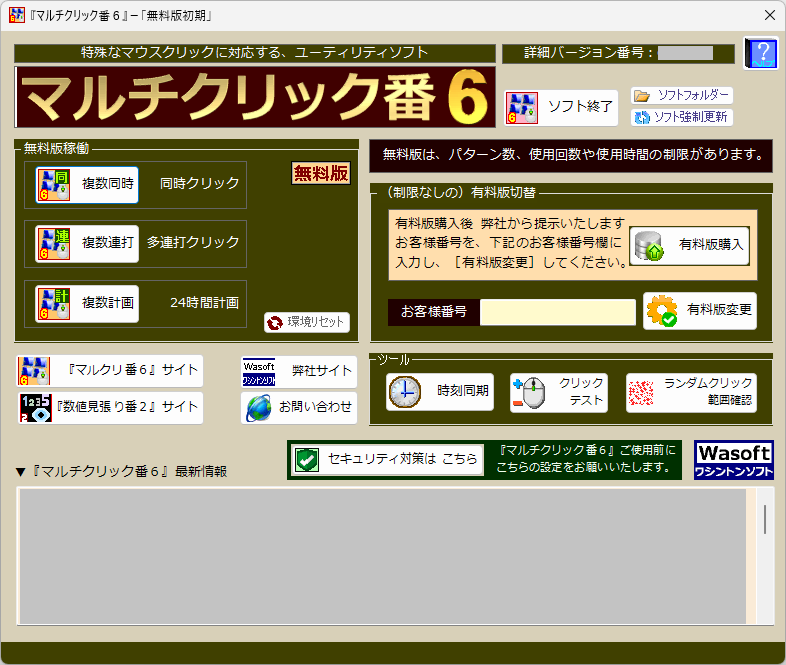Open クリックテスト mouse tool

pyautogui.click(x=559, y=392)
